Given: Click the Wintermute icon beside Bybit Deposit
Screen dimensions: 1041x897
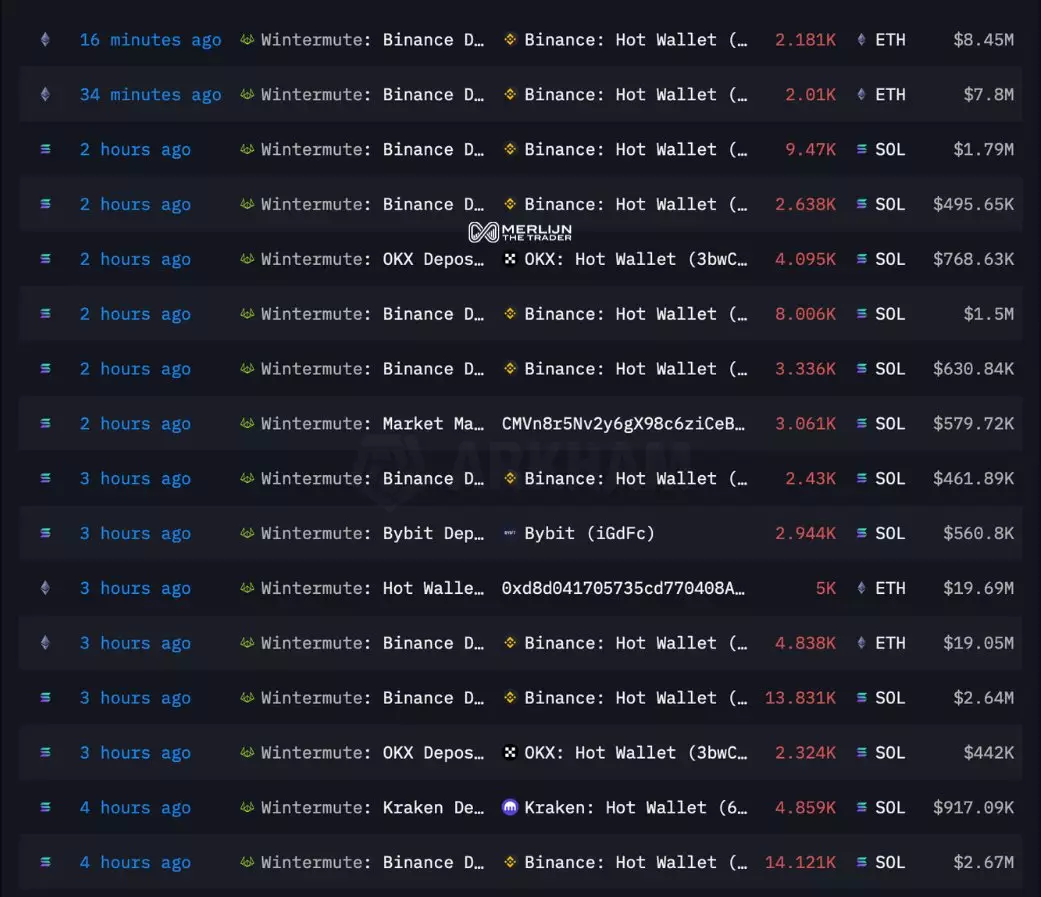Looking at the screenshot, I should tap(247, 533).
